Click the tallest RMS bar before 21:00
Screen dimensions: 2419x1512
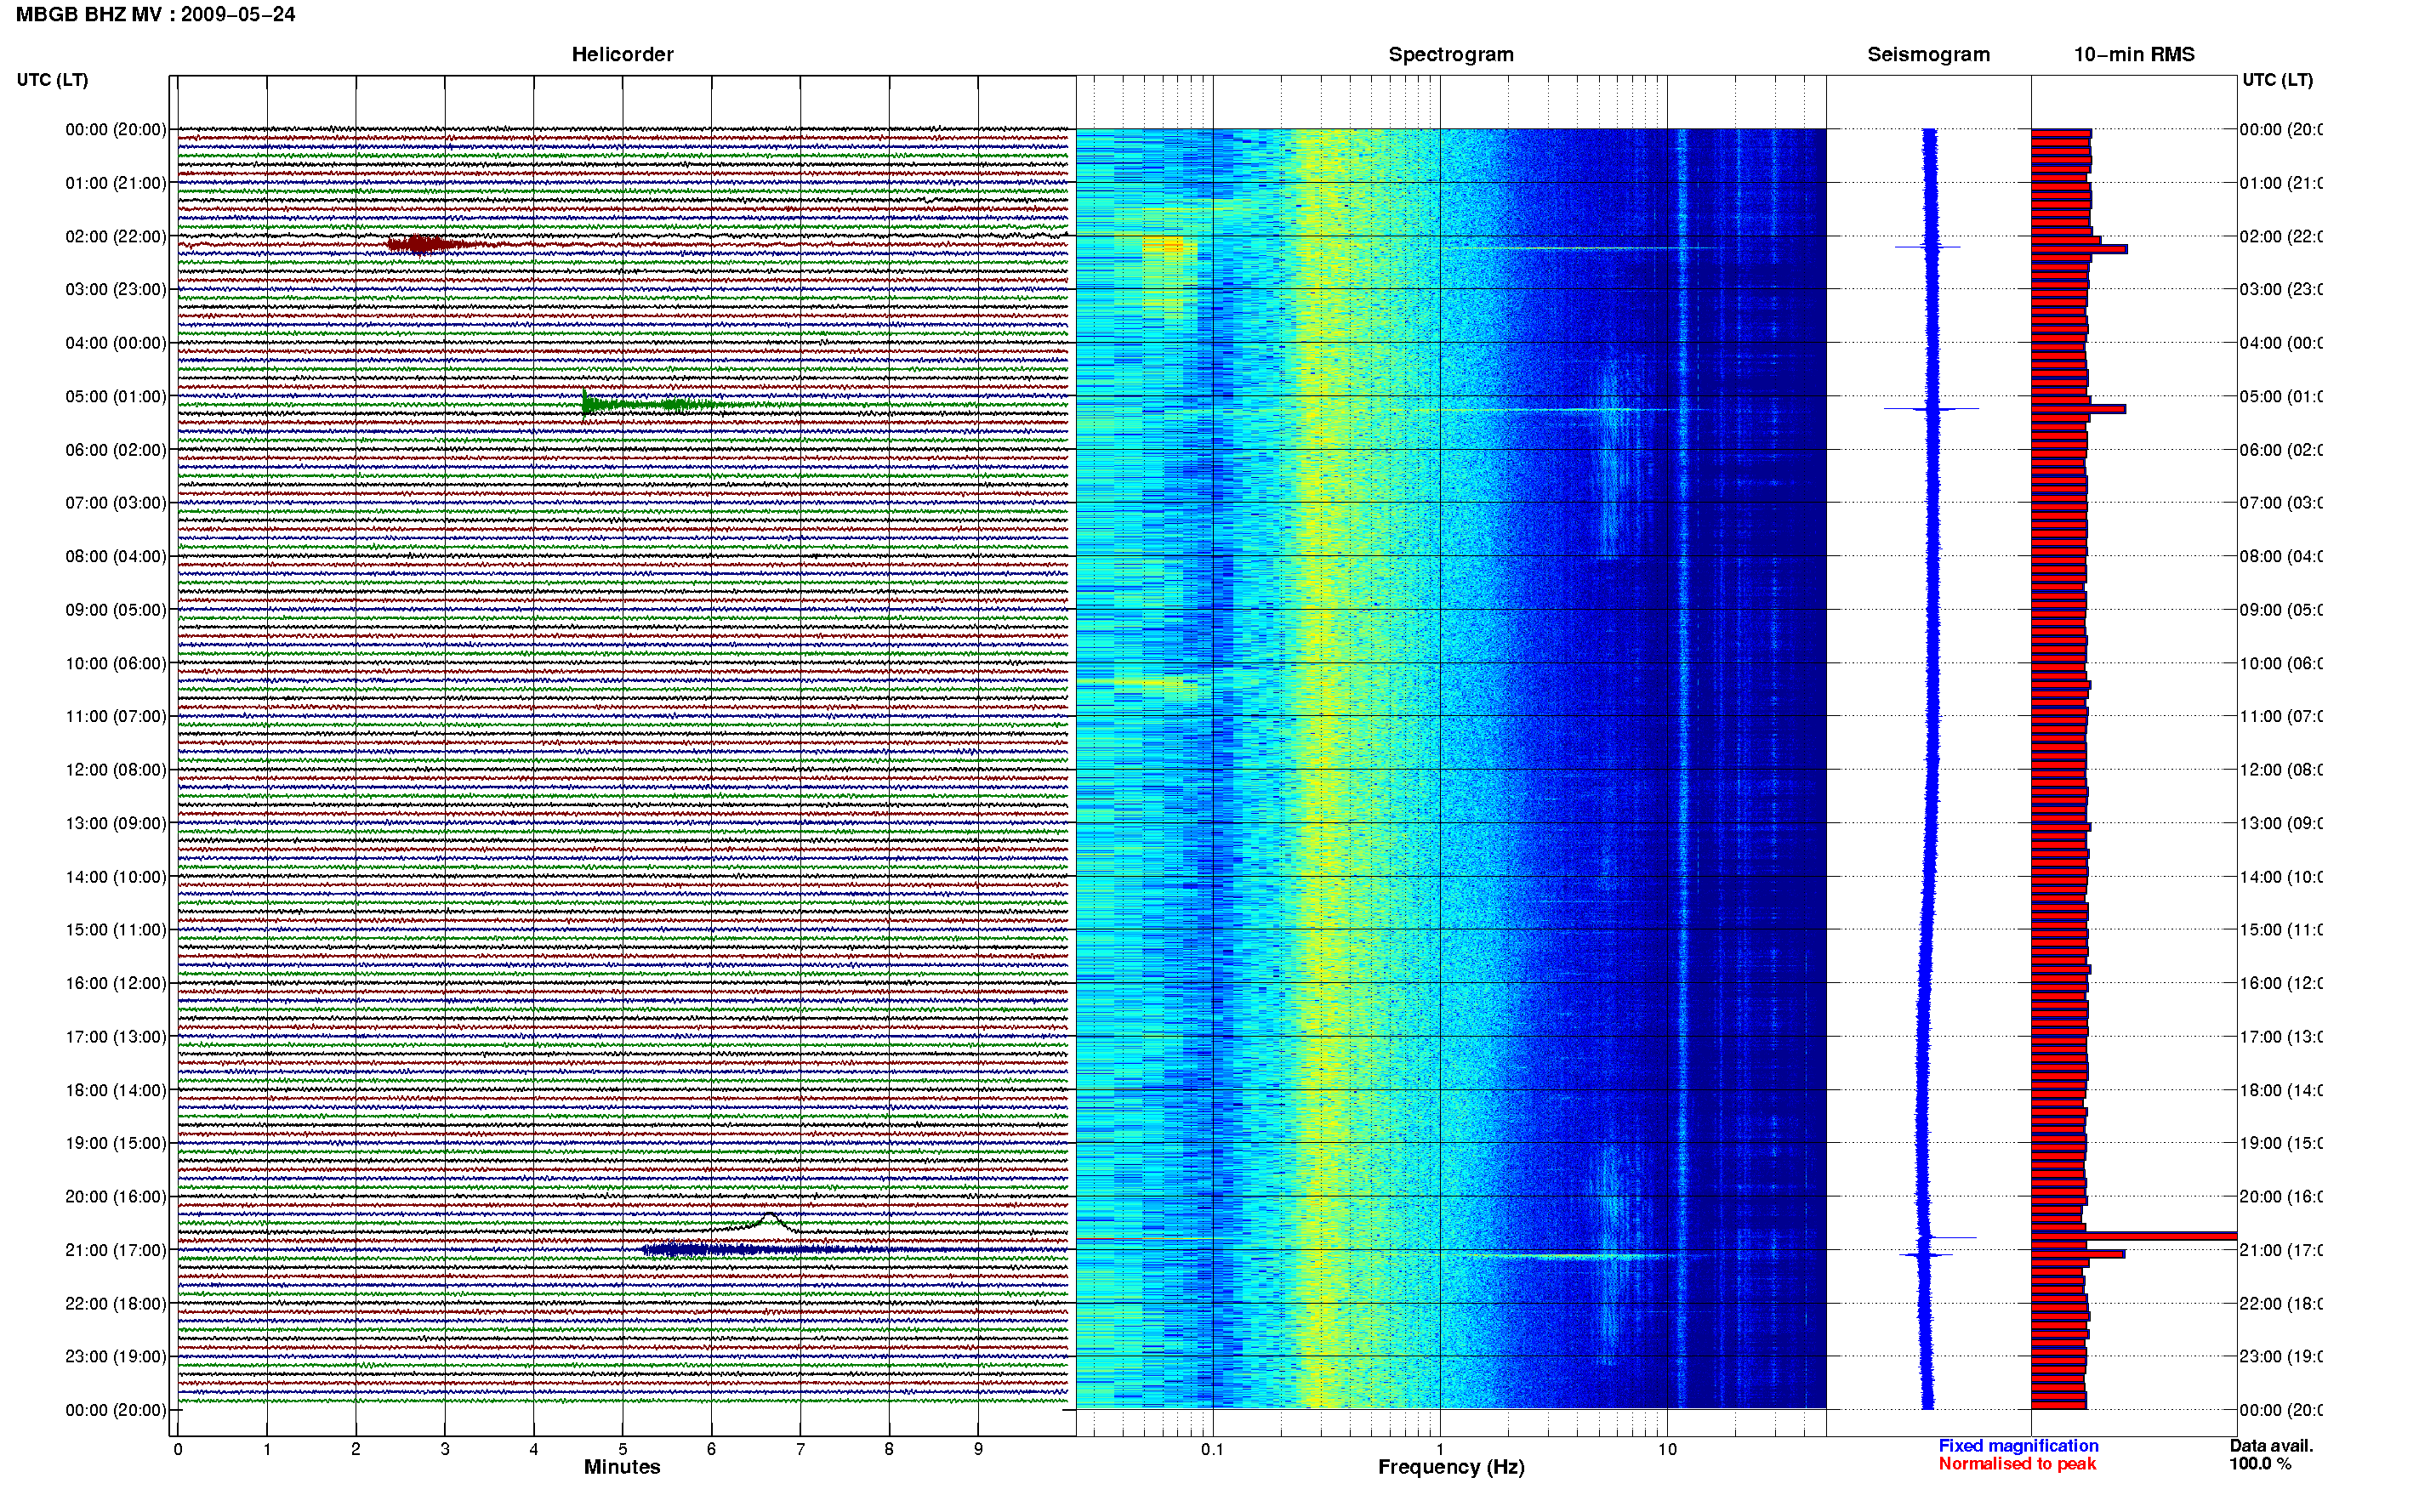click(x=2134, y=1236)
